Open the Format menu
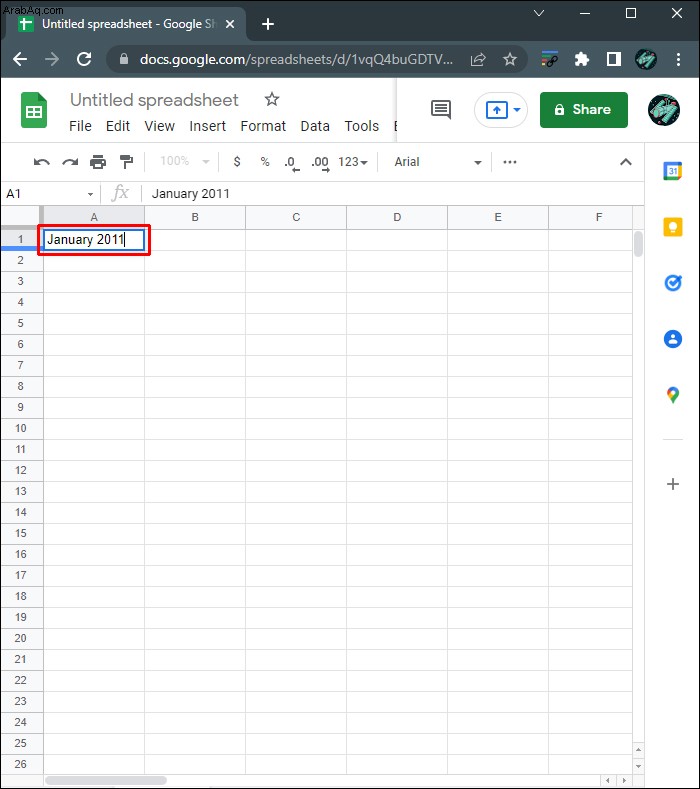Image resolution: width=700 pixels, height=789 pixels. (x=263, y=126)
